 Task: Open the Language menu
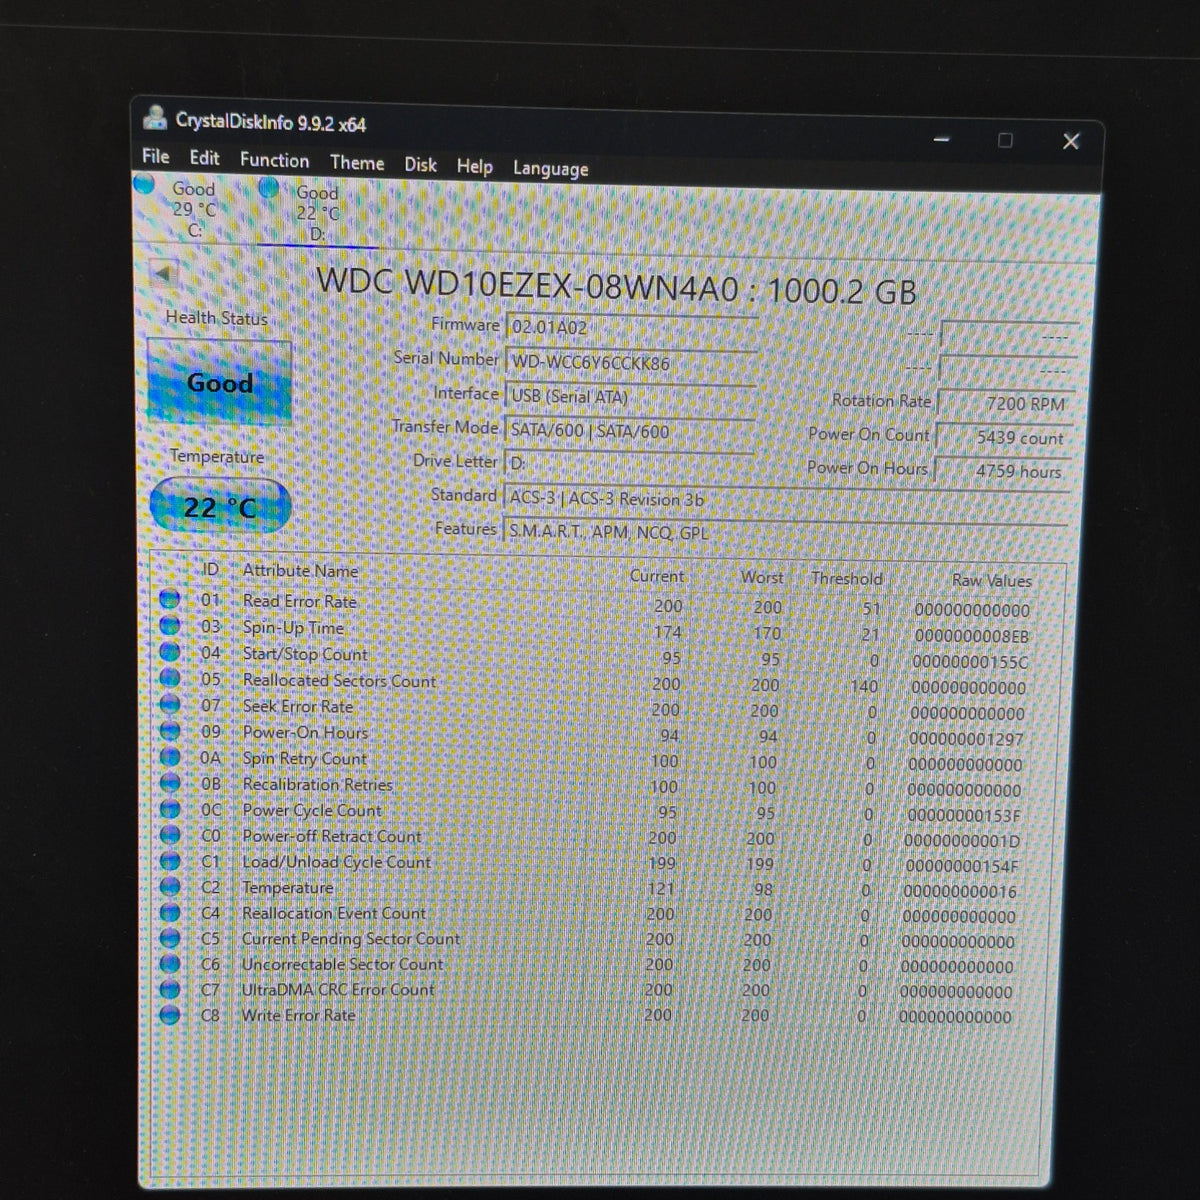click(550, 168)
